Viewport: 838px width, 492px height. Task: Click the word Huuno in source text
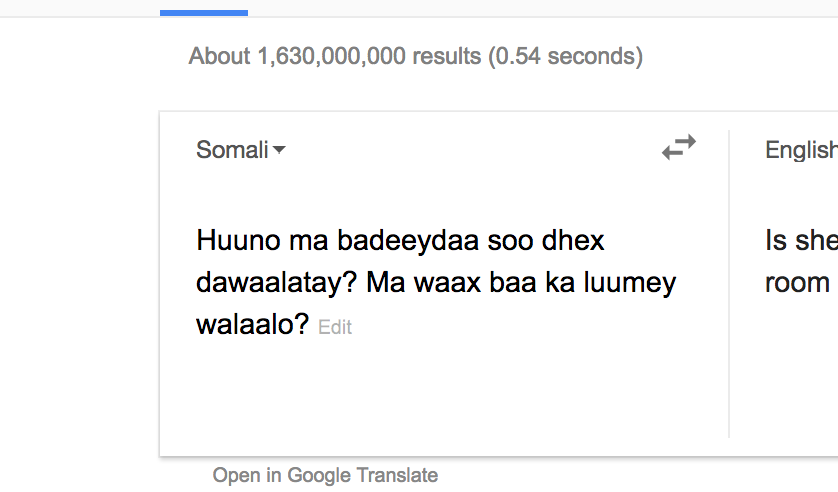pyautogui.click(x=238, y=240)
